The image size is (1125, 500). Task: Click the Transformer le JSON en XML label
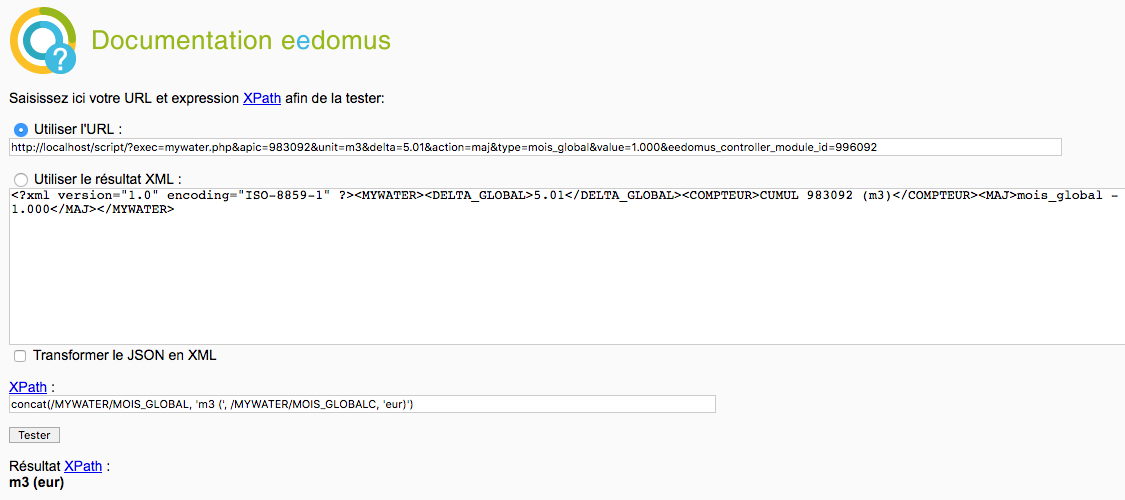[x=125, y=356]
